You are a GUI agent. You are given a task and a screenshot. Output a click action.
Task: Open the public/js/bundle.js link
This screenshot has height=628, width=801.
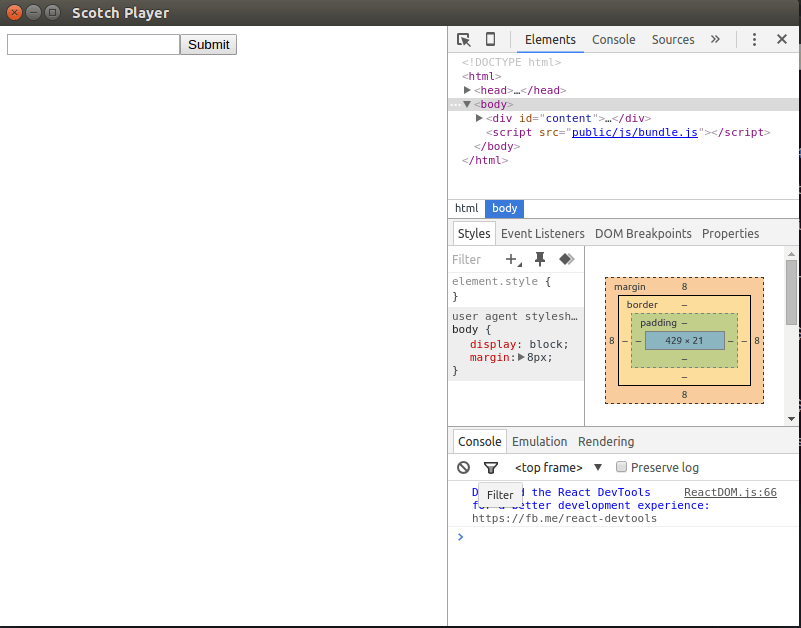[x=634, y=132]
